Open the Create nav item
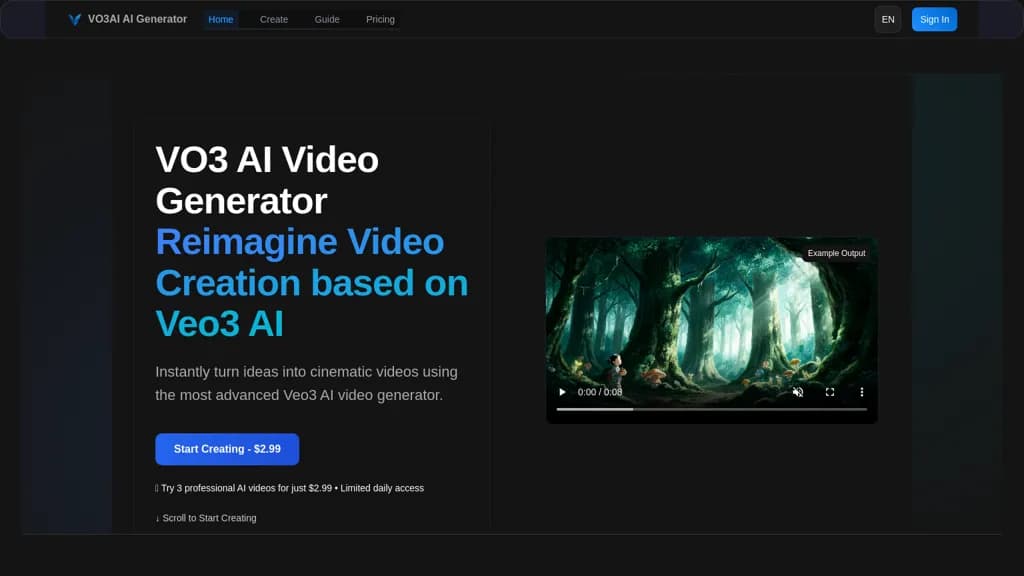Image resolution: width=1024 pixels, height=576 pixels. 274,20
